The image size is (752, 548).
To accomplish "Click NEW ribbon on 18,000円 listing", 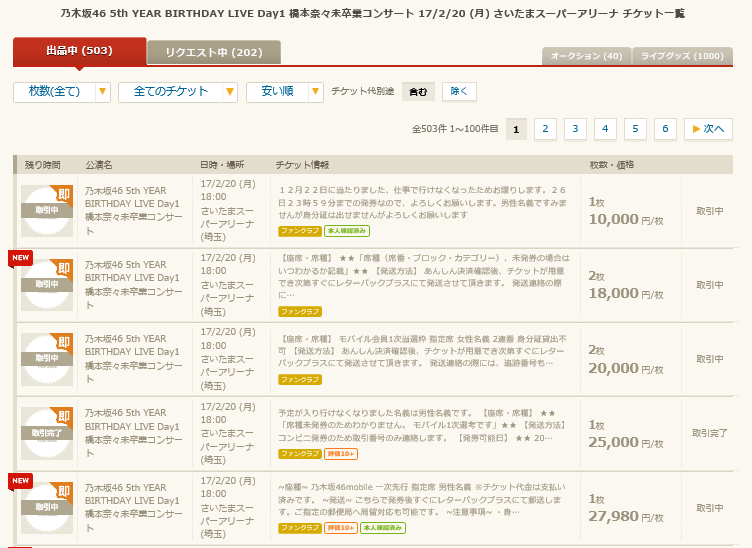I will coord(20,258).
